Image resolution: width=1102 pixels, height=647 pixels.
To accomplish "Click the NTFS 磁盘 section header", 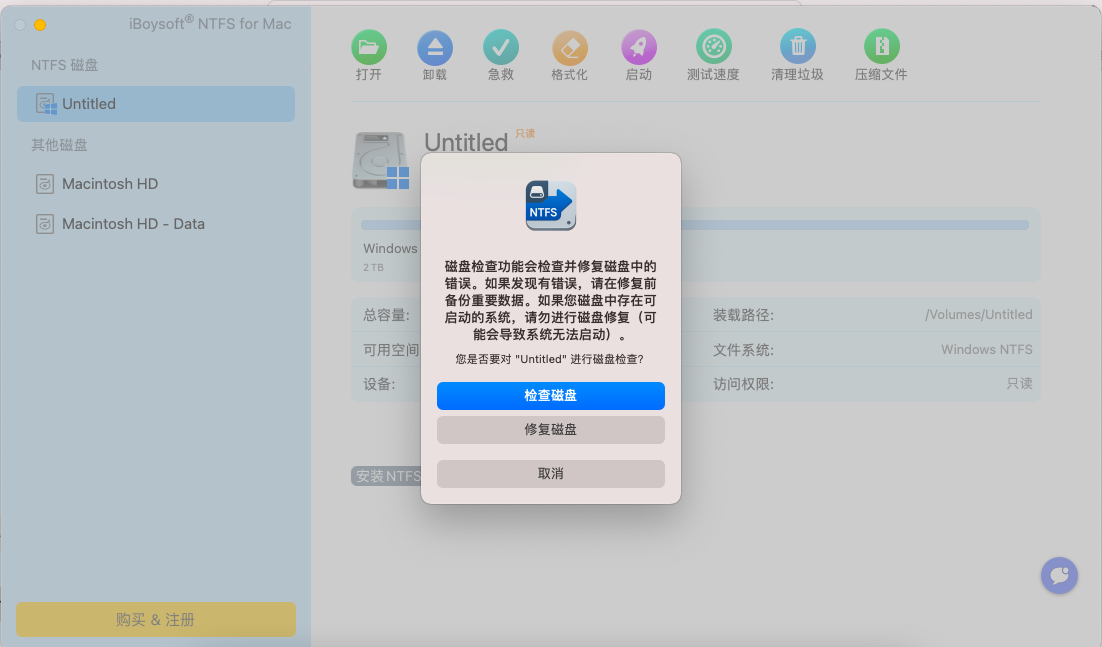I will (x=64, y=65).
